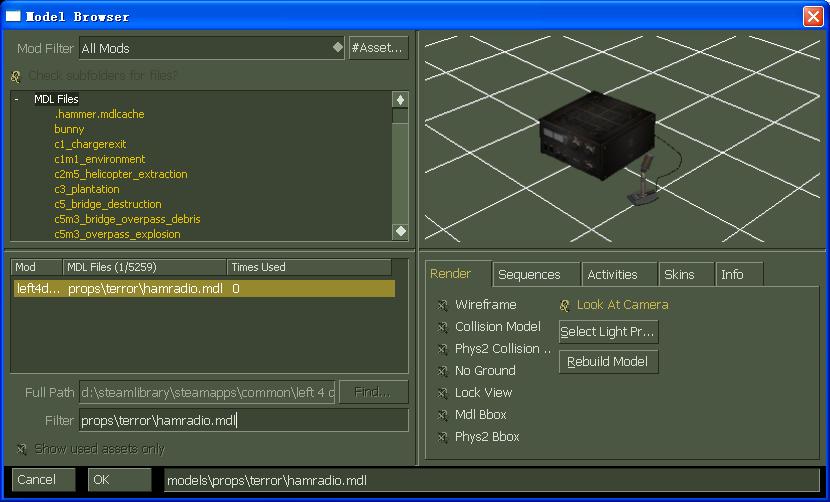This screenshot has width=830, height=502.
Task: Select the .hammer.mdlcache folder
Action: click(x=99, y=114)
